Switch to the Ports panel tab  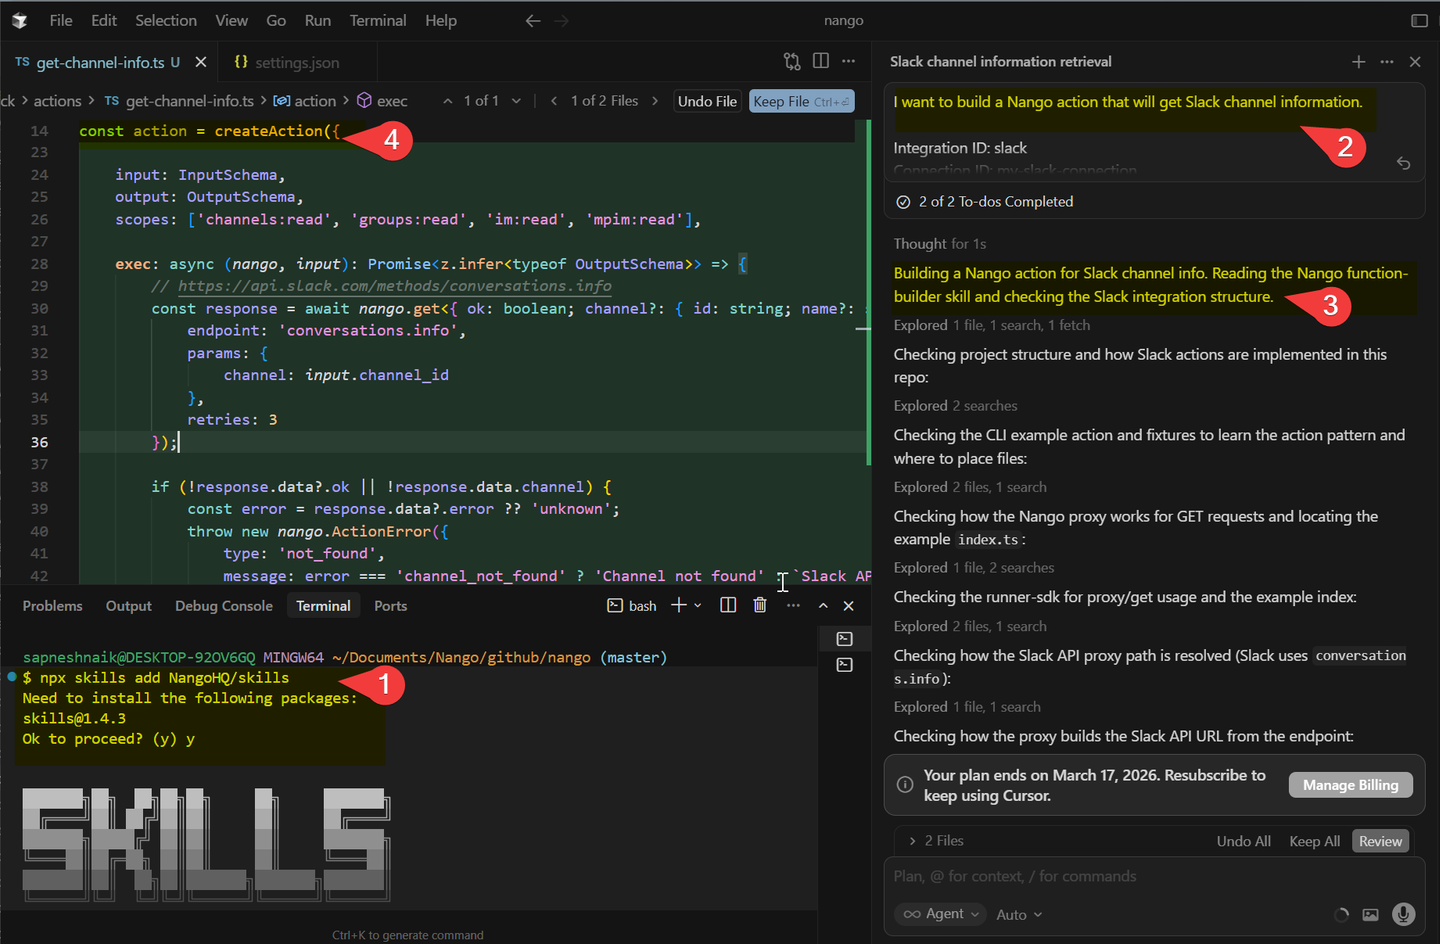pos(391,606)
